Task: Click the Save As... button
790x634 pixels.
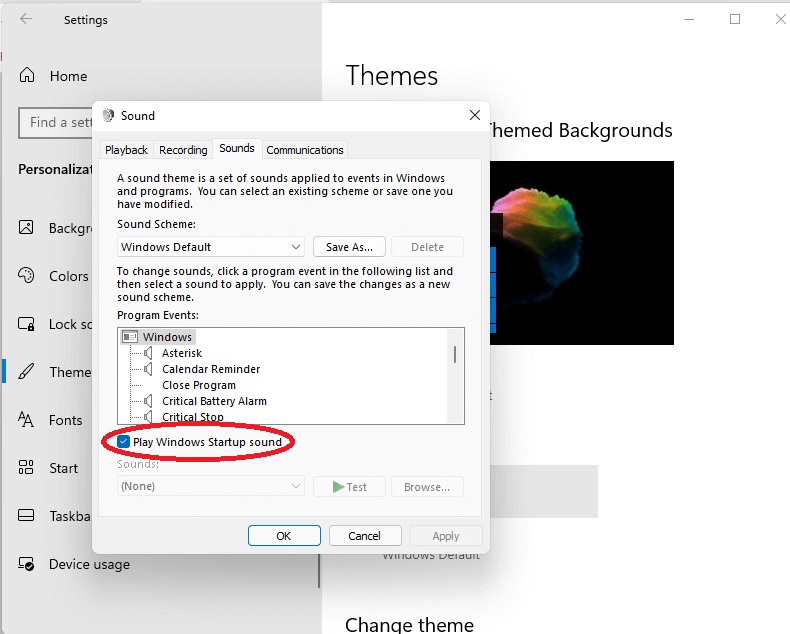Action: pyautogui.click(x=349, y=247)
